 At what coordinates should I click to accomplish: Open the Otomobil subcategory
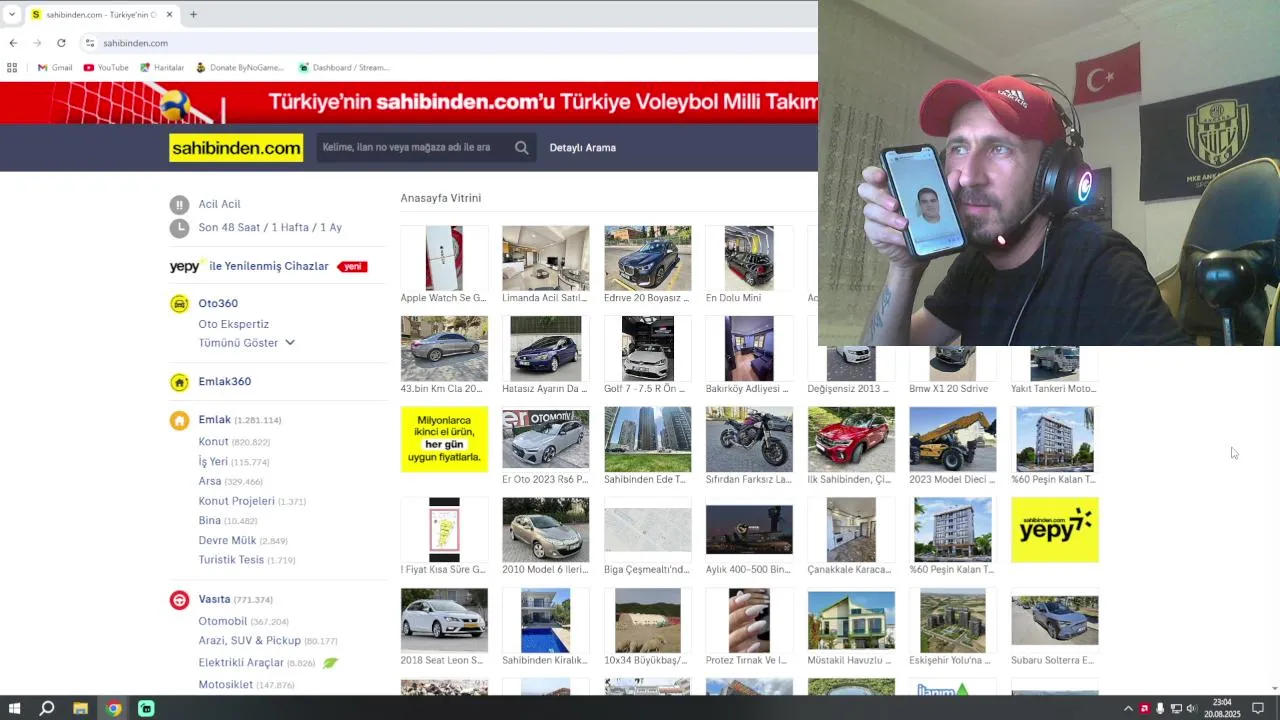222,621
